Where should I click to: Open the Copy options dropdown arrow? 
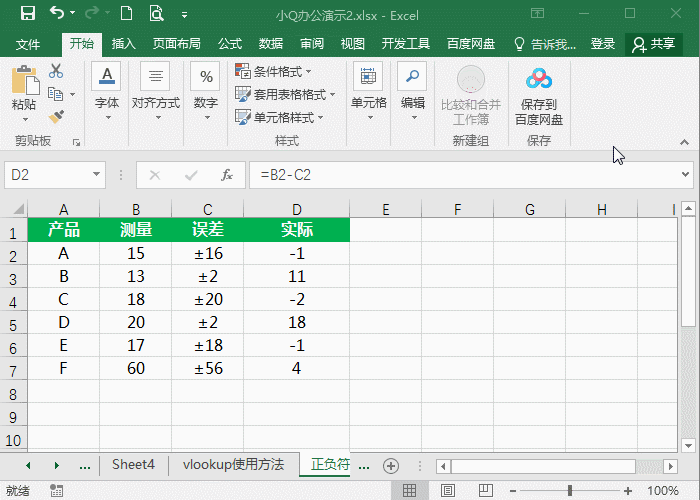pos(72,94)
